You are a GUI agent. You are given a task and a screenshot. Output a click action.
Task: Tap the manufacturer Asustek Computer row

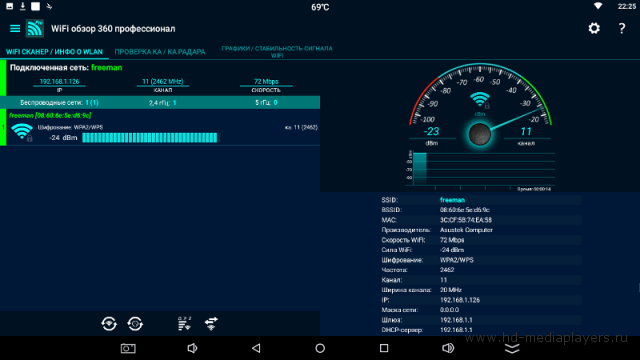[x=481, y=230]
